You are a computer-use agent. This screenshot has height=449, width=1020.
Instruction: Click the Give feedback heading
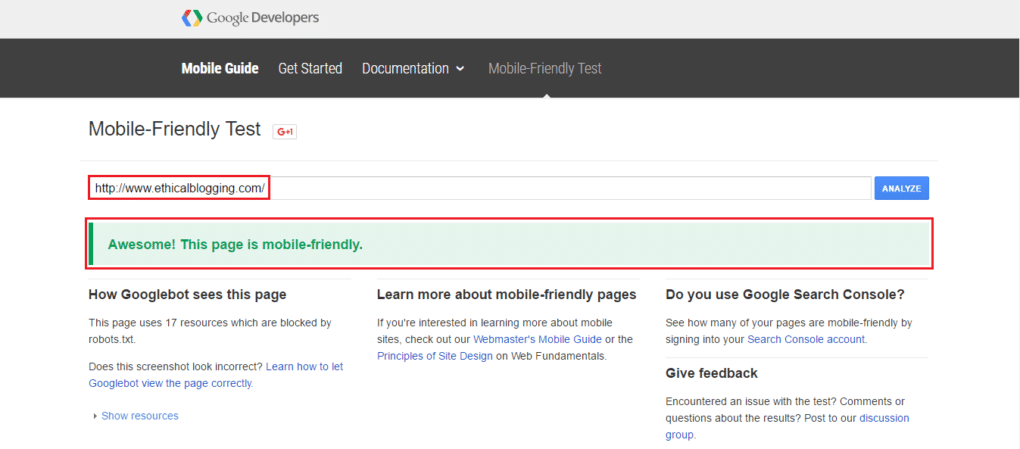(711, 373)
